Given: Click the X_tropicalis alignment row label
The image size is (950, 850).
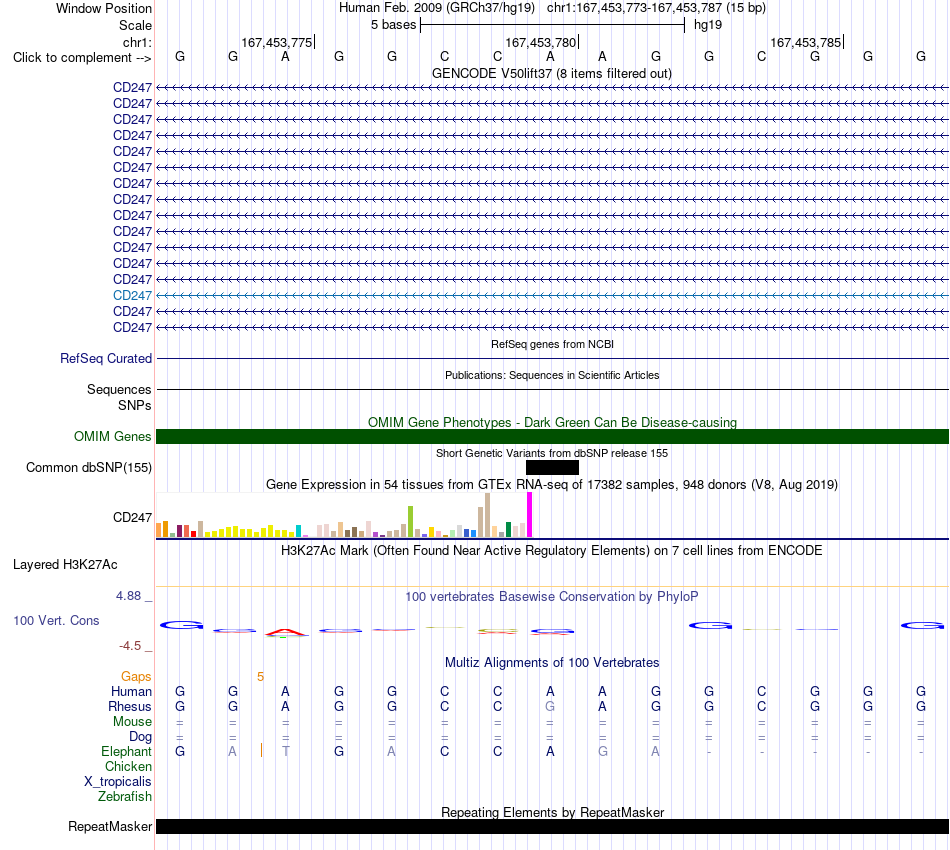Looking at the screenshot, I should [x=118, y=782].
